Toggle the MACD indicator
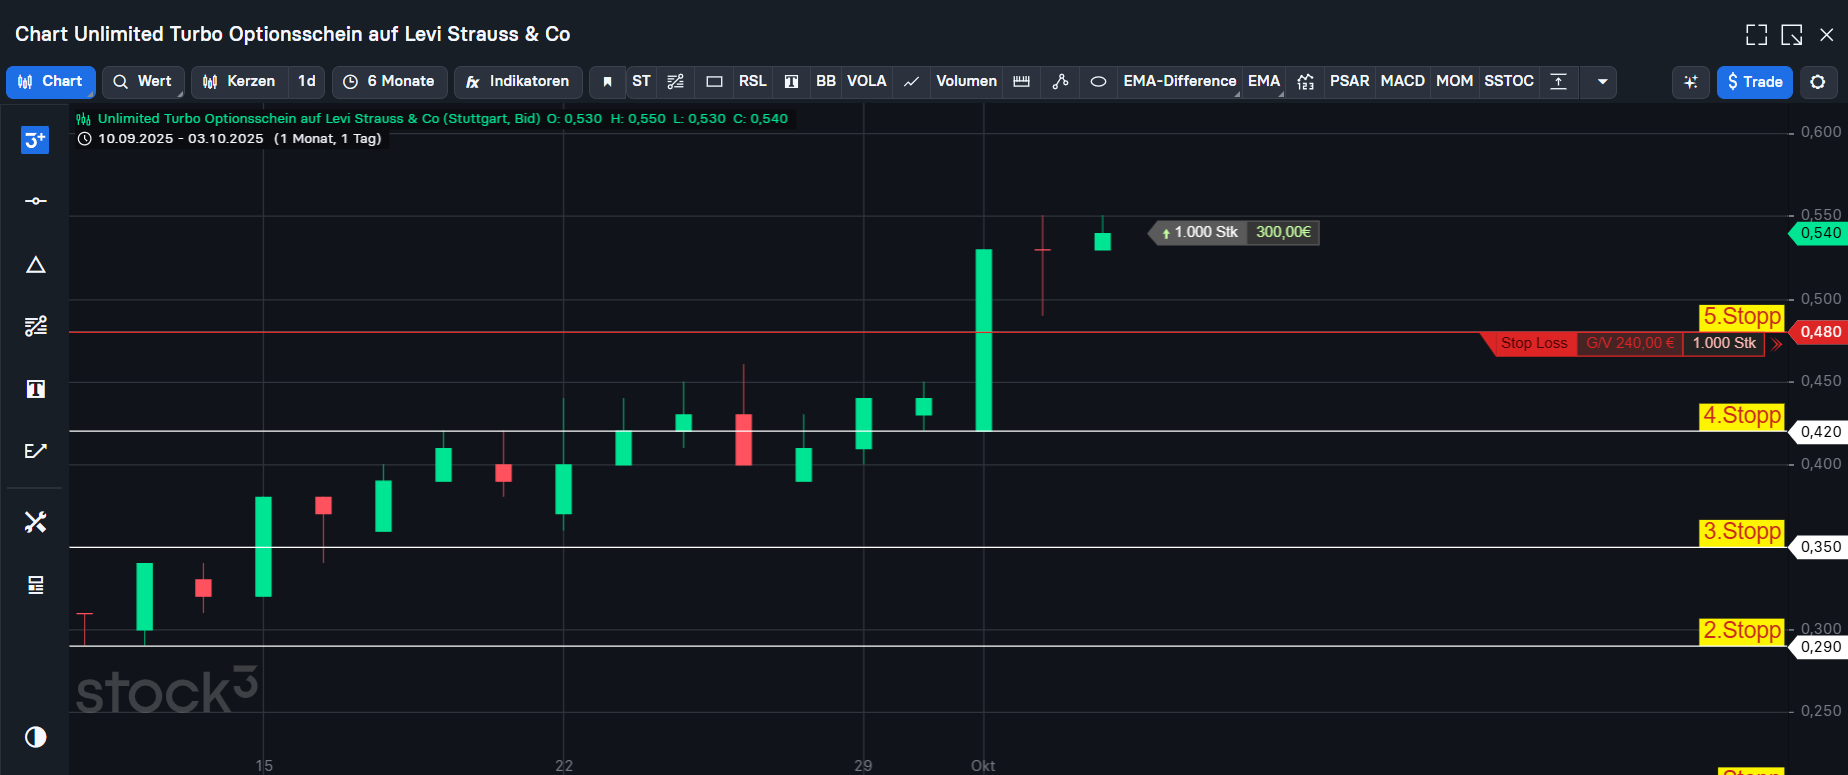 [x=1402, y=82]
